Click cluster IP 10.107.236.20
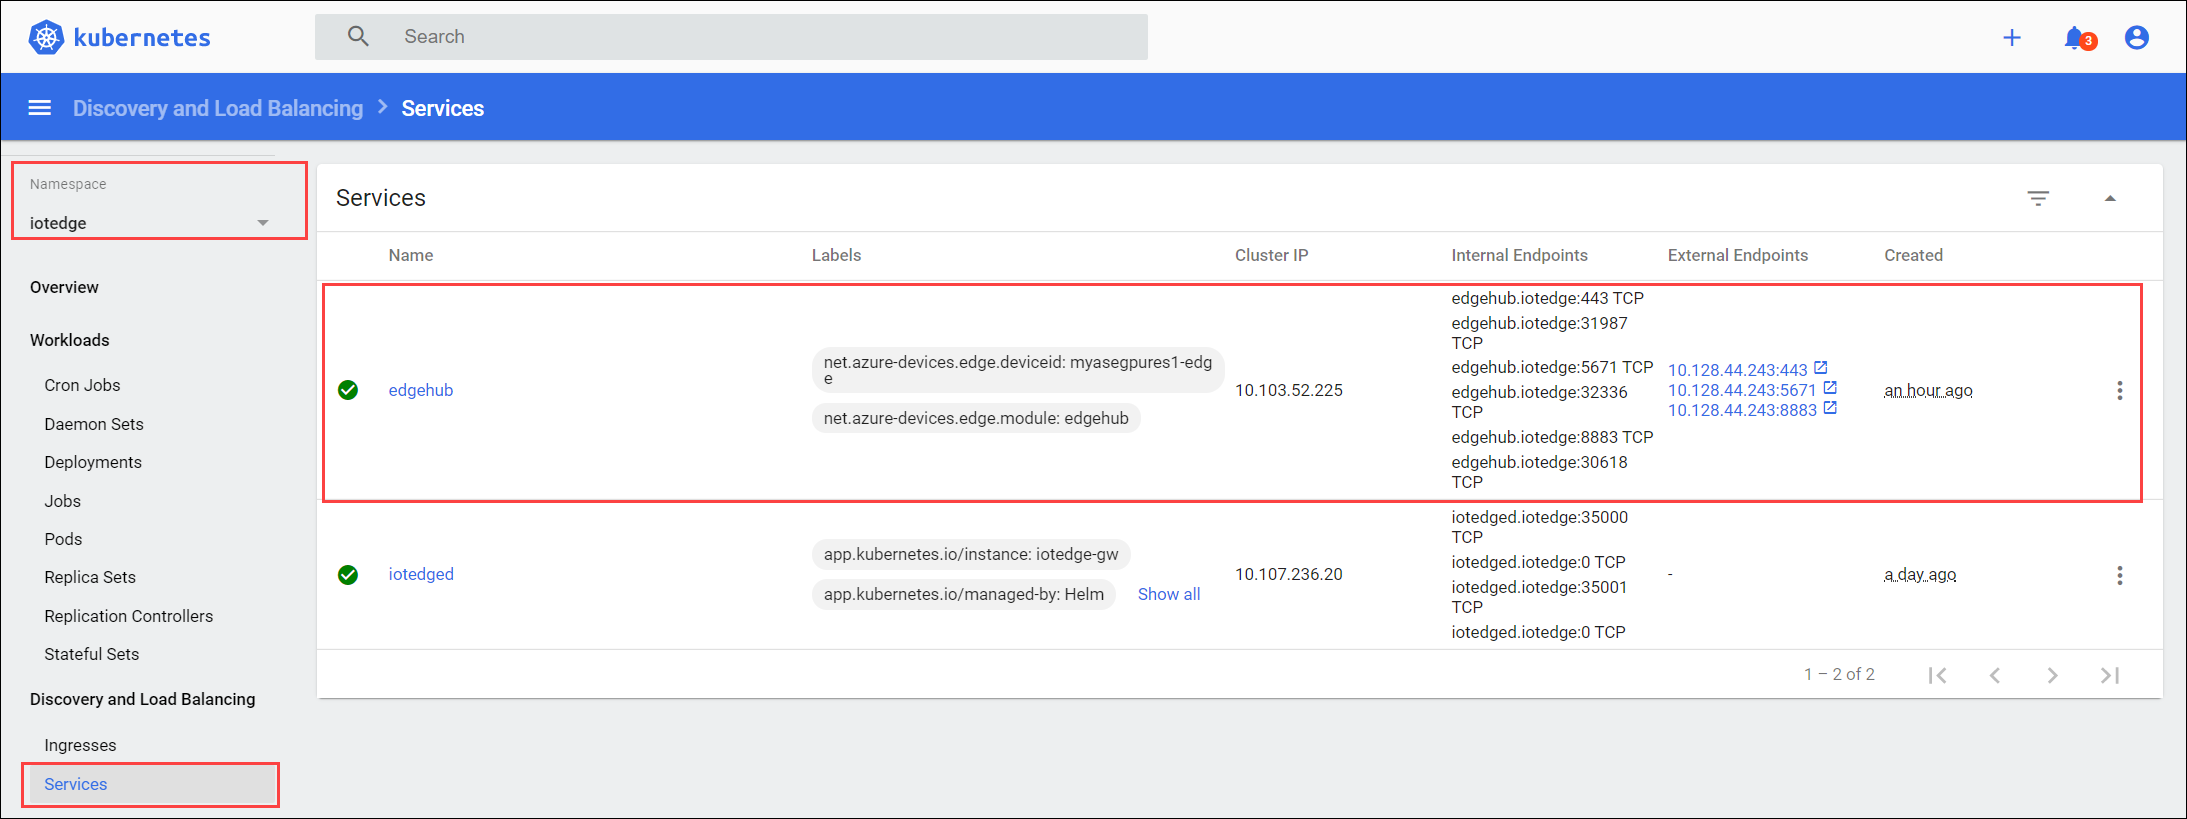 tap(1289, 574)
